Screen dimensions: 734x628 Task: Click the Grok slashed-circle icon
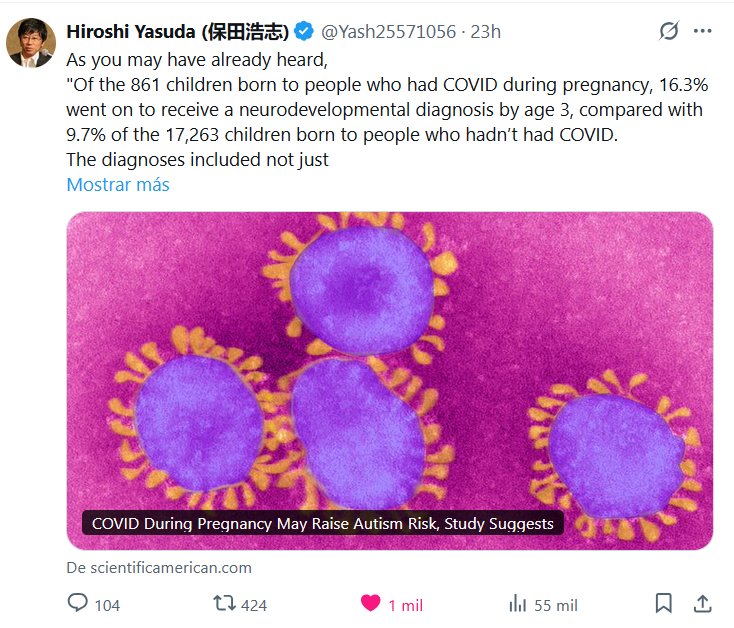tap(669, 32)
